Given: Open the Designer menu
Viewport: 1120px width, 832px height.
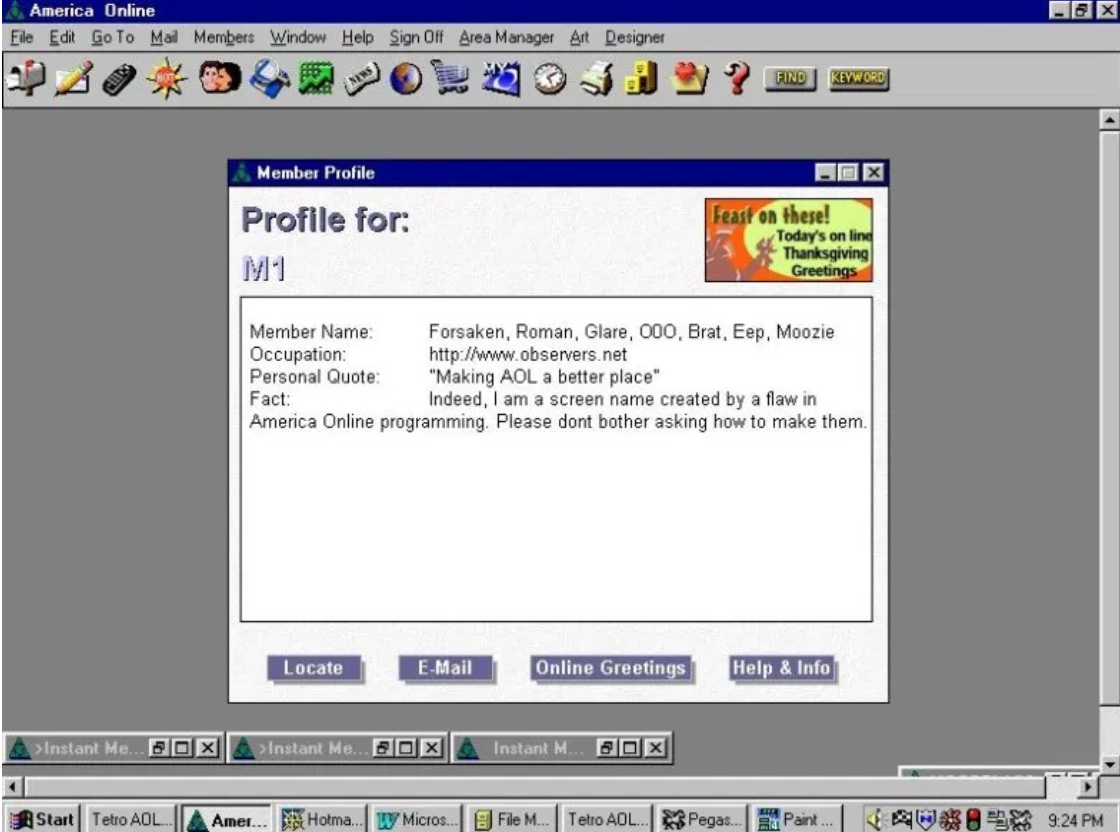Looking at the screenshot, I should 634,37.
